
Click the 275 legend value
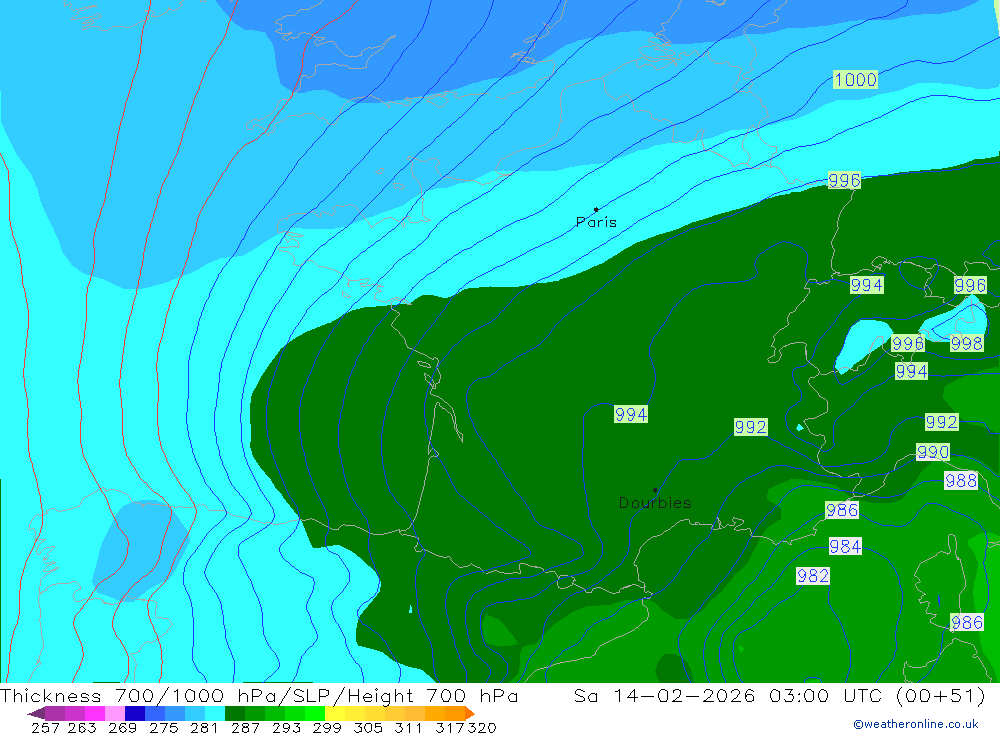coord(163,728)
